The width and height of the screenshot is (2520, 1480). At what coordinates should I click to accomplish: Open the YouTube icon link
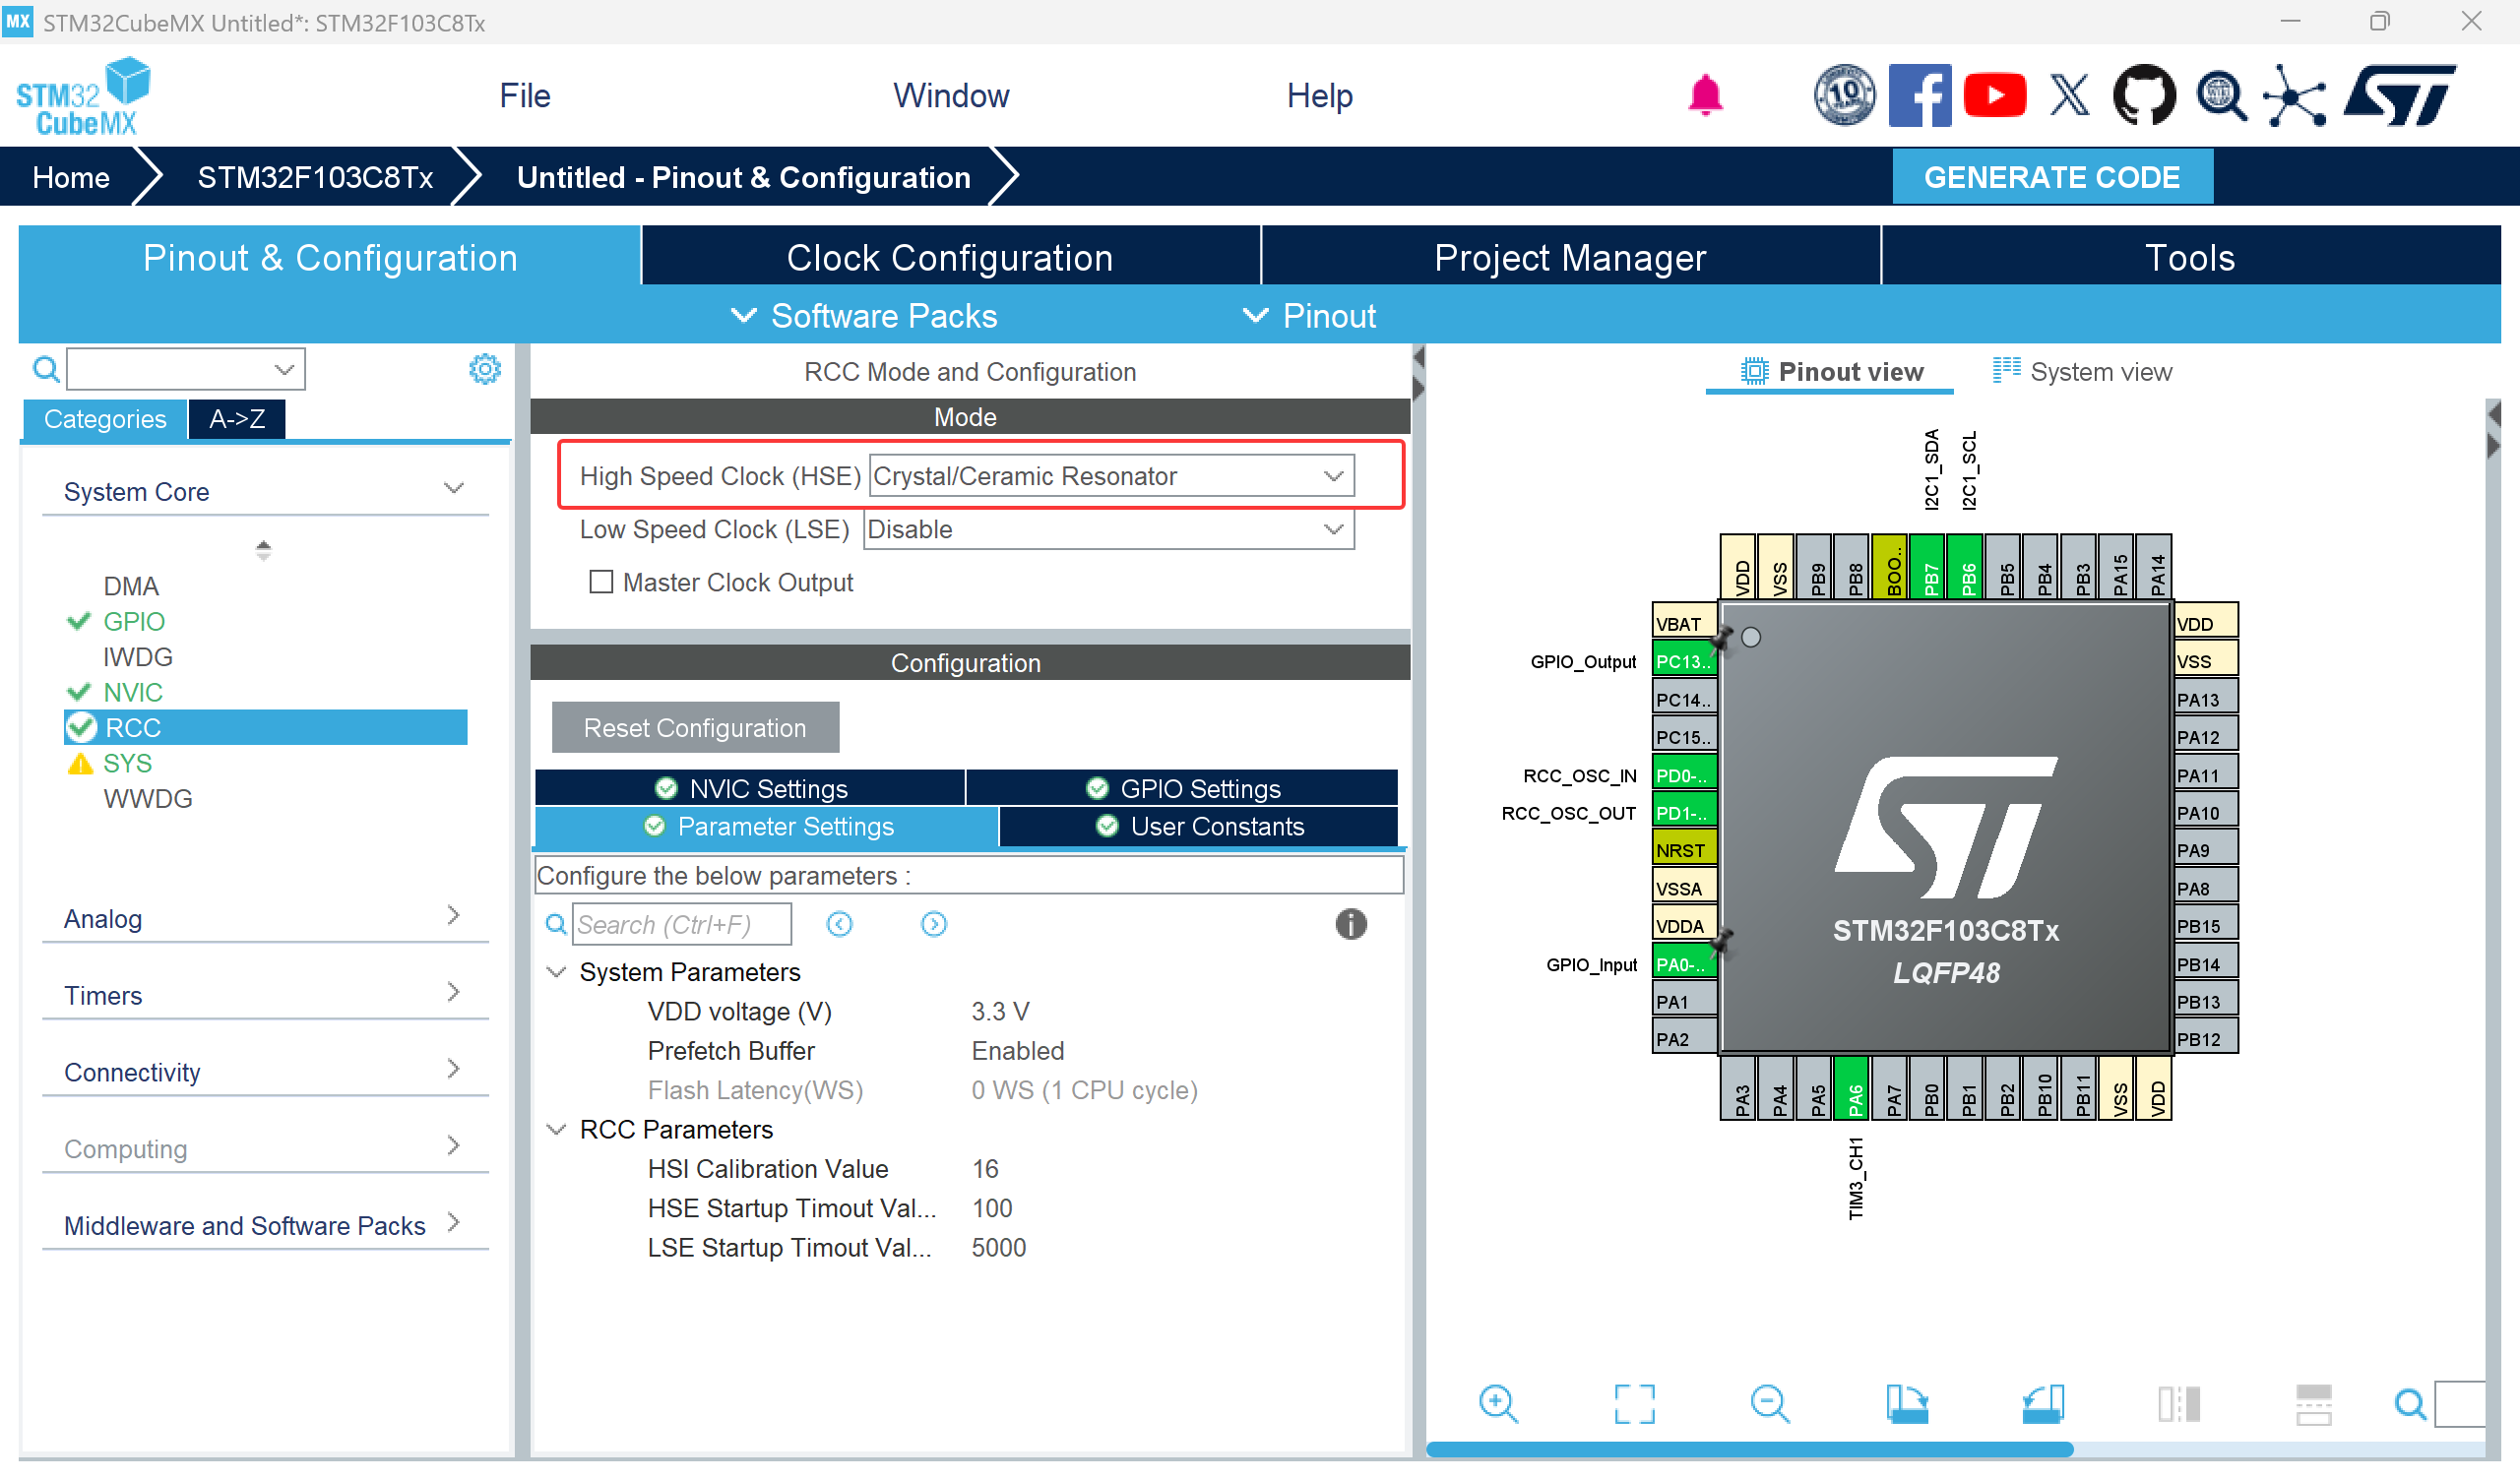pos(1994,96)
